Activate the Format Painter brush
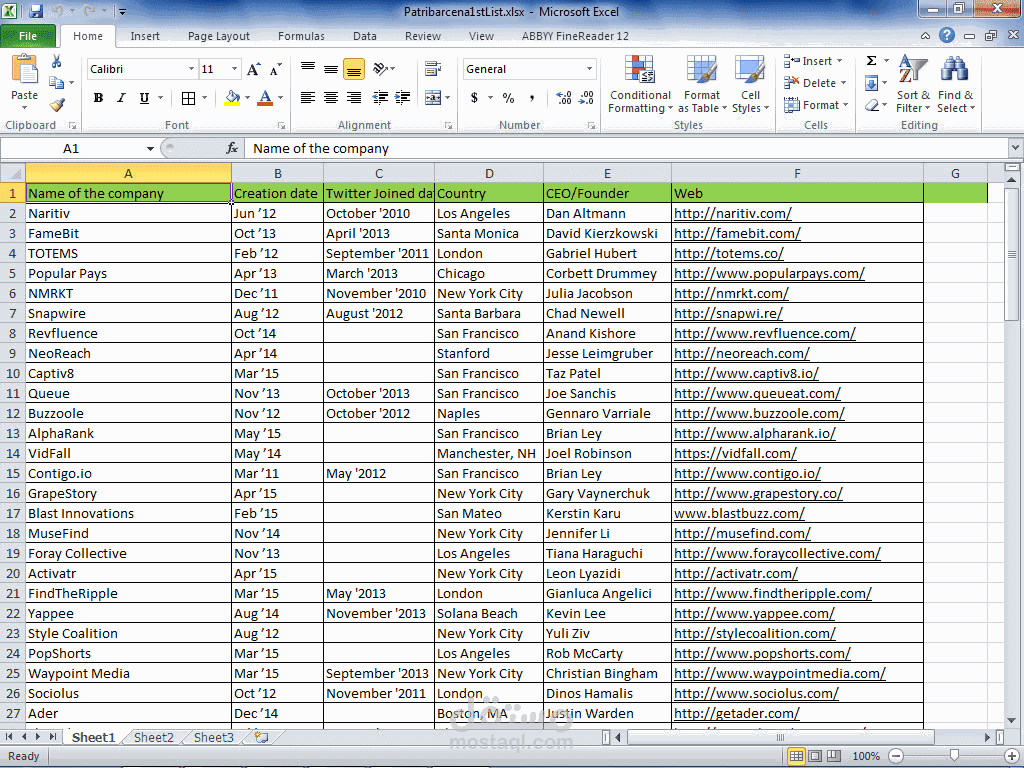This screenshot has height=768, width=1024. point(57,104)
